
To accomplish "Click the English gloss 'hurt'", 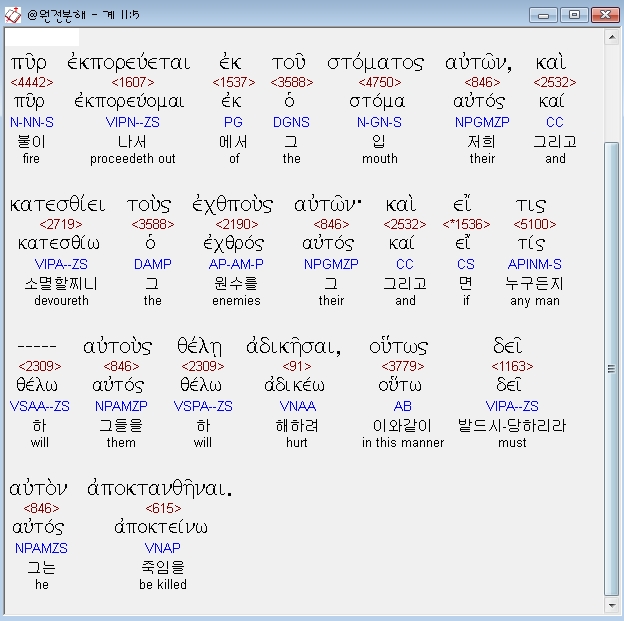I will point(296,443).
